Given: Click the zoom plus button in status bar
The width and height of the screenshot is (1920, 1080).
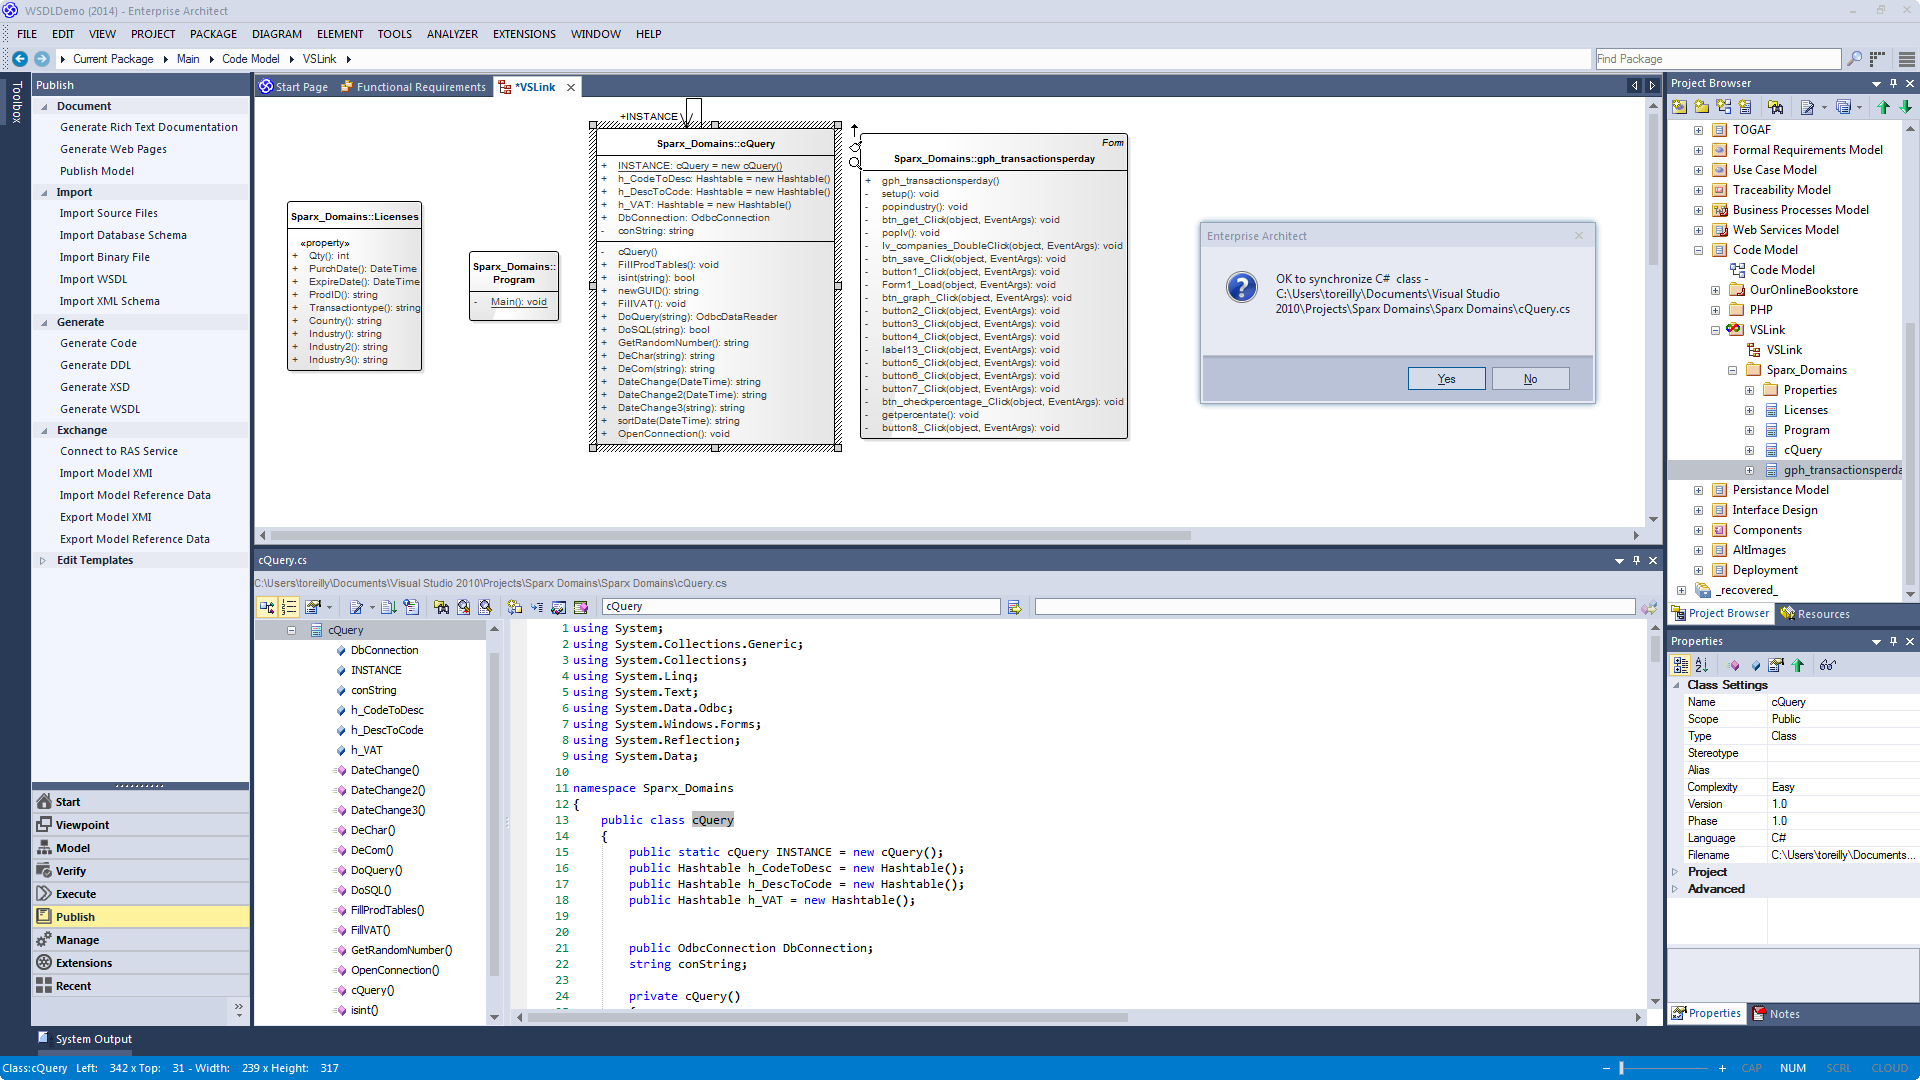Looking at the screenshot, I should (x=1722, y=1068).
